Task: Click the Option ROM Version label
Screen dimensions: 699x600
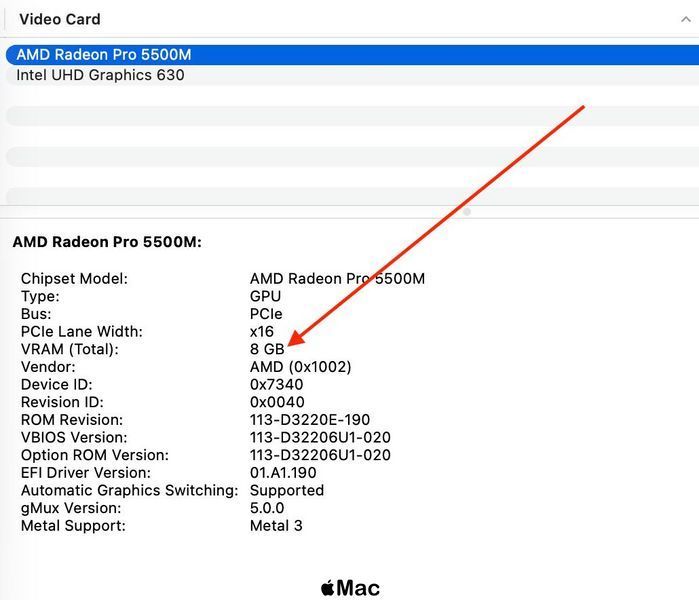Action: [95, 455]
